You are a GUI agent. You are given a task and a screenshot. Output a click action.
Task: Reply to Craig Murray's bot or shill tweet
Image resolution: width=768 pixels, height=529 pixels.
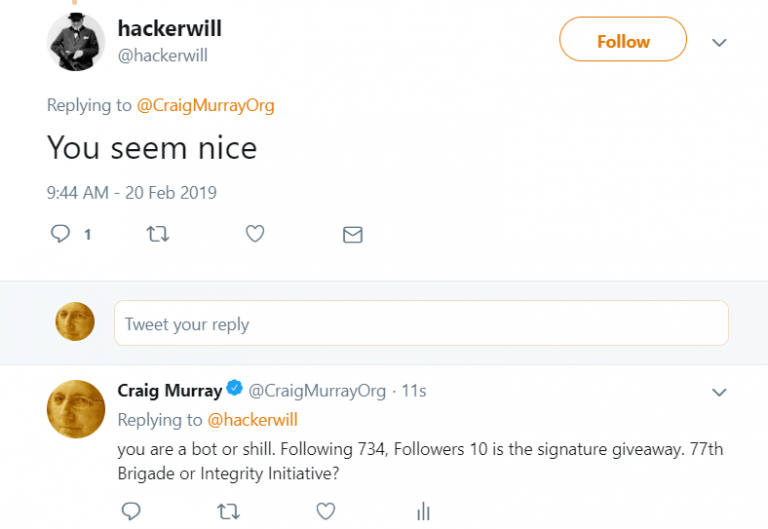[131, 511]
